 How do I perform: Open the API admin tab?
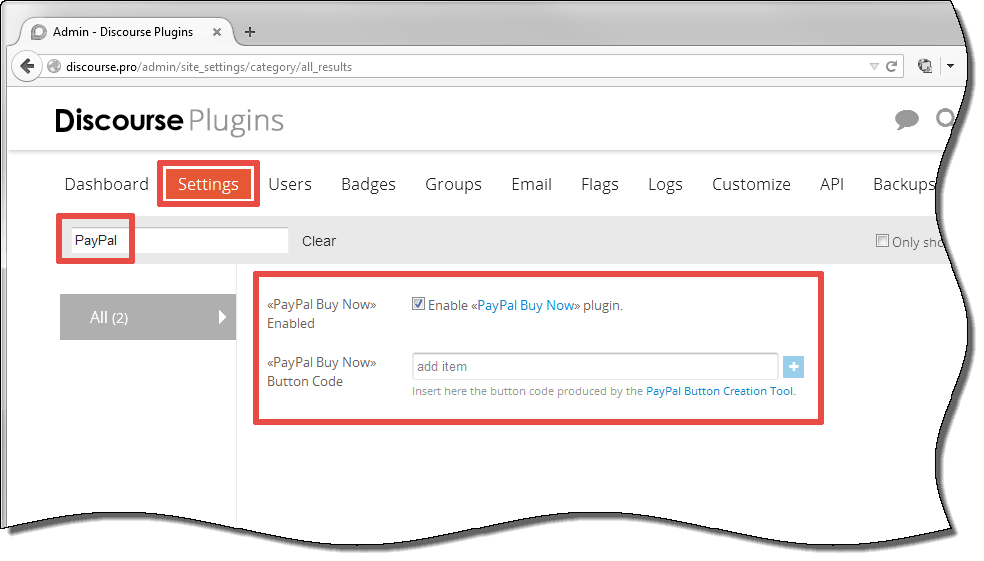pos(832,184)
